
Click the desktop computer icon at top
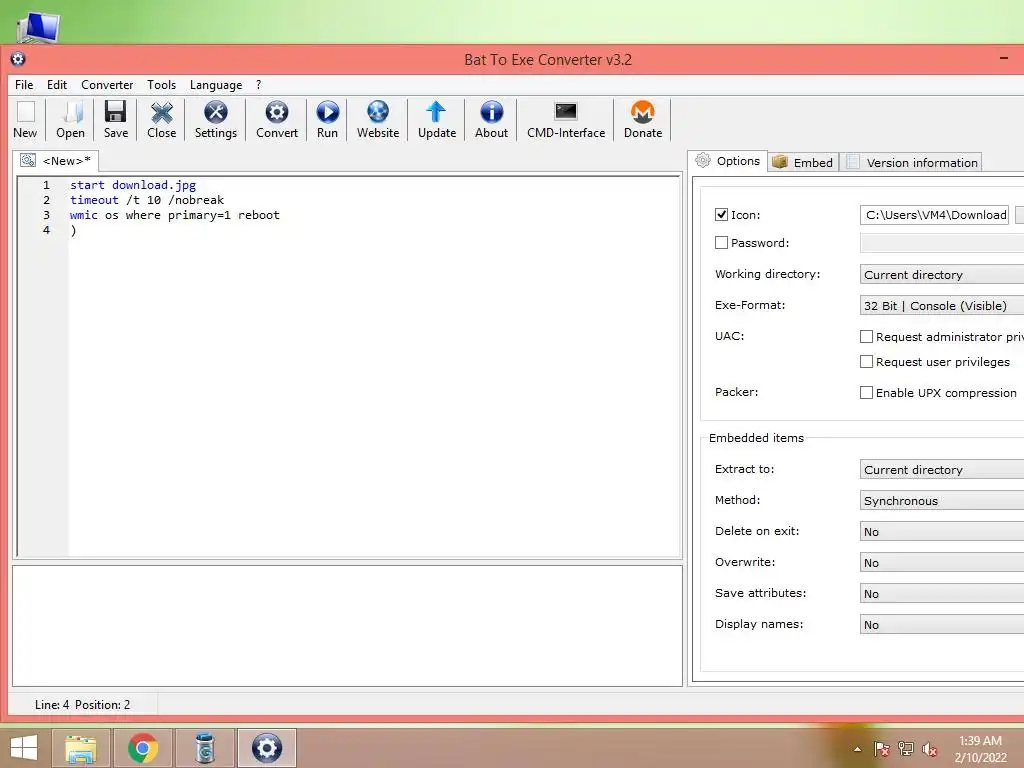tap(39, 27)
